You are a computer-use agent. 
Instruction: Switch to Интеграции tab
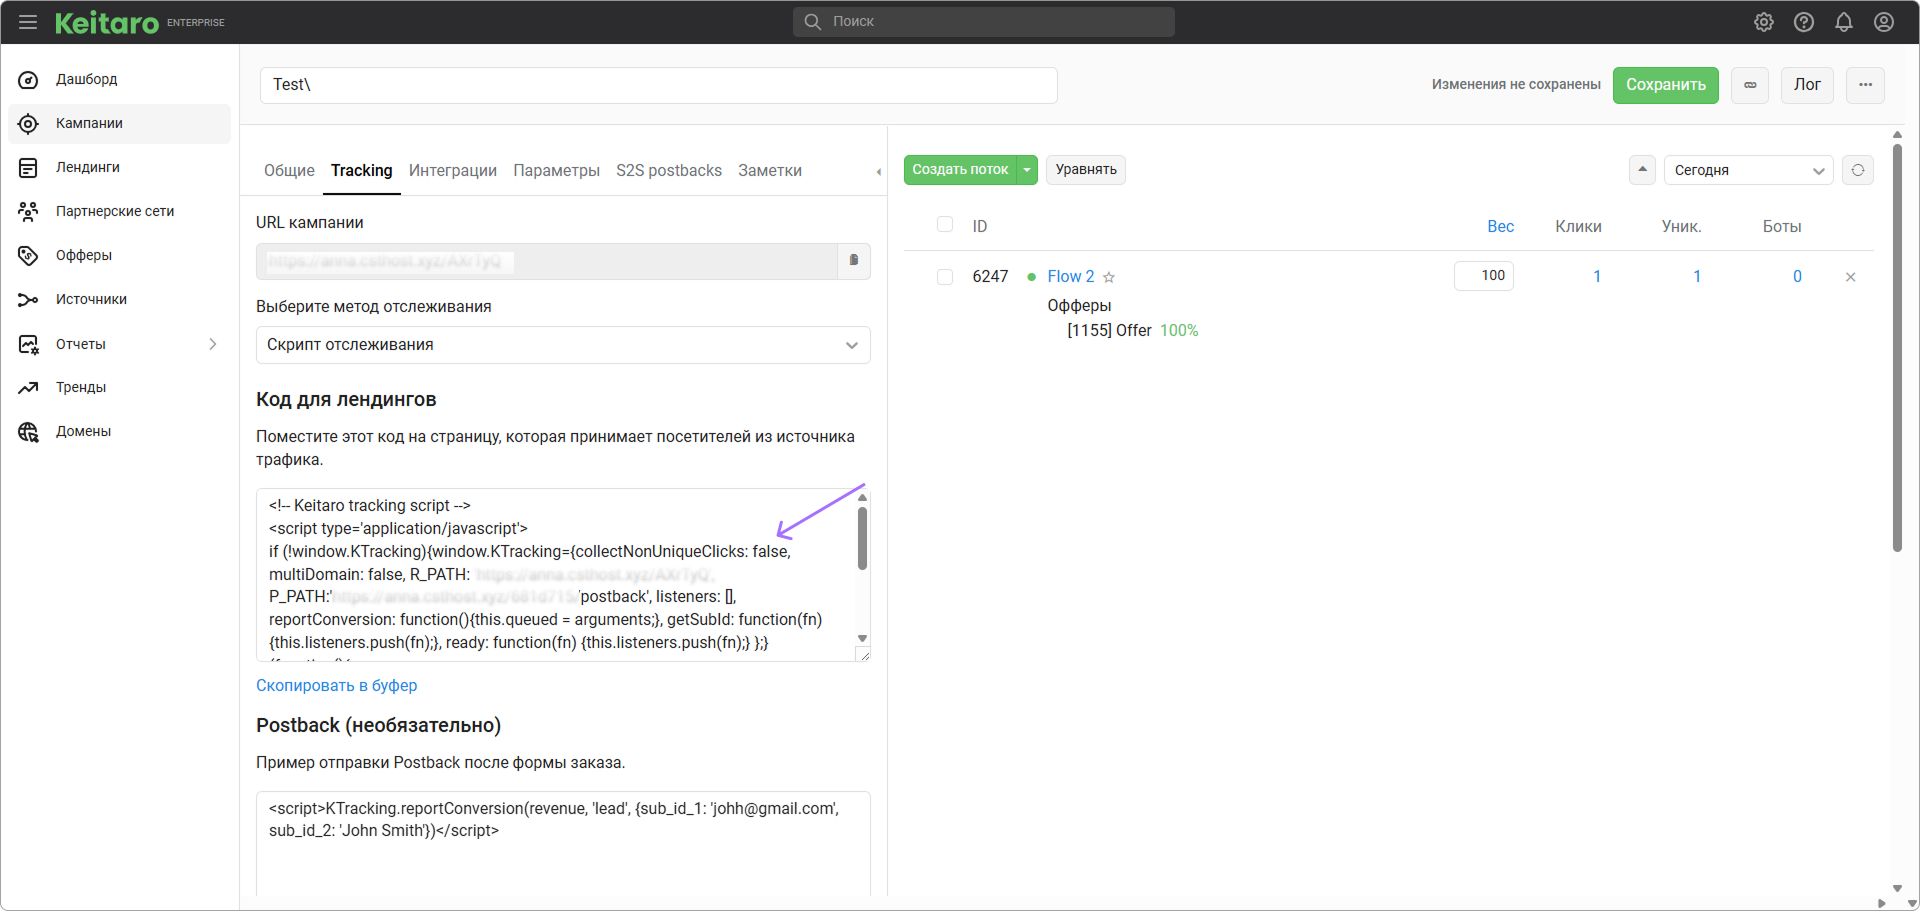452,170
